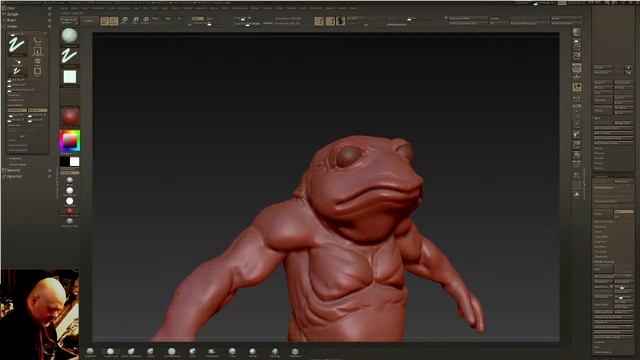Open the LightBox button on top shelf
The image size is (640, 360).
pos(89,20)
